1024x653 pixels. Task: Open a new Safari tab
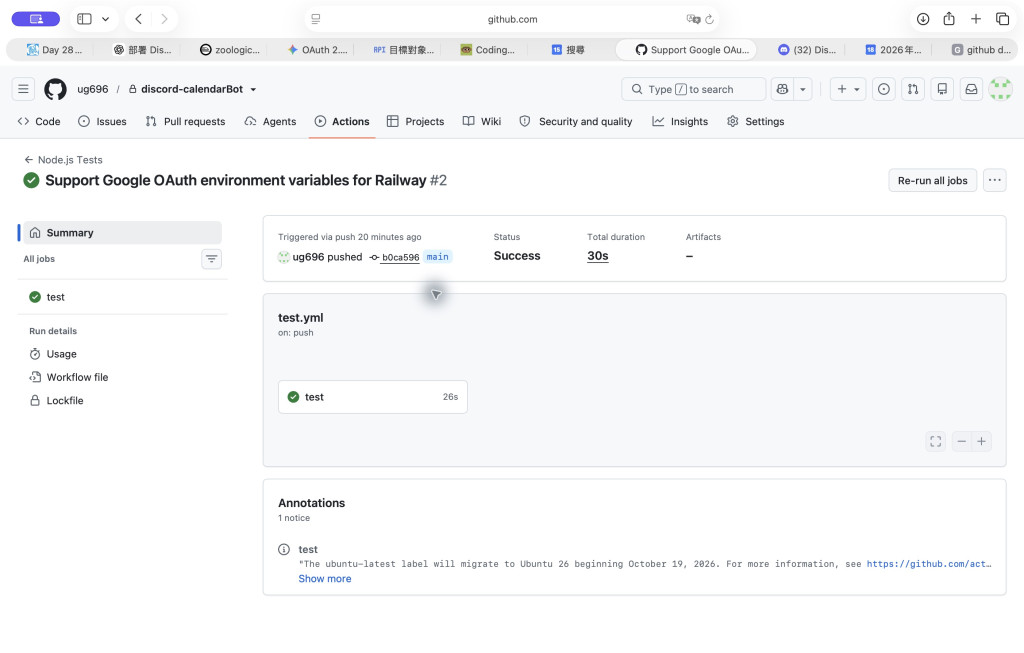point(976,19)
